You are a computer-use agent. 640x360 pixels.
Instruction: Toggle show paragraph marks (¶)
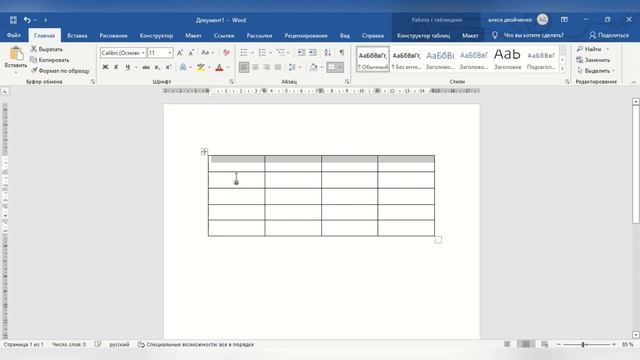click(342, 53)
